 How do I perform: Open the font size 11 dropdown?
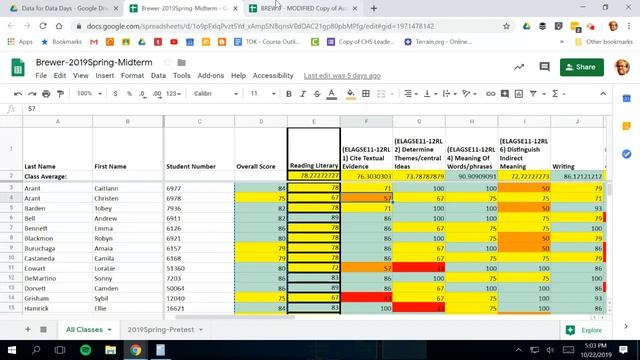pyautogui.click(x=263, y=94)
